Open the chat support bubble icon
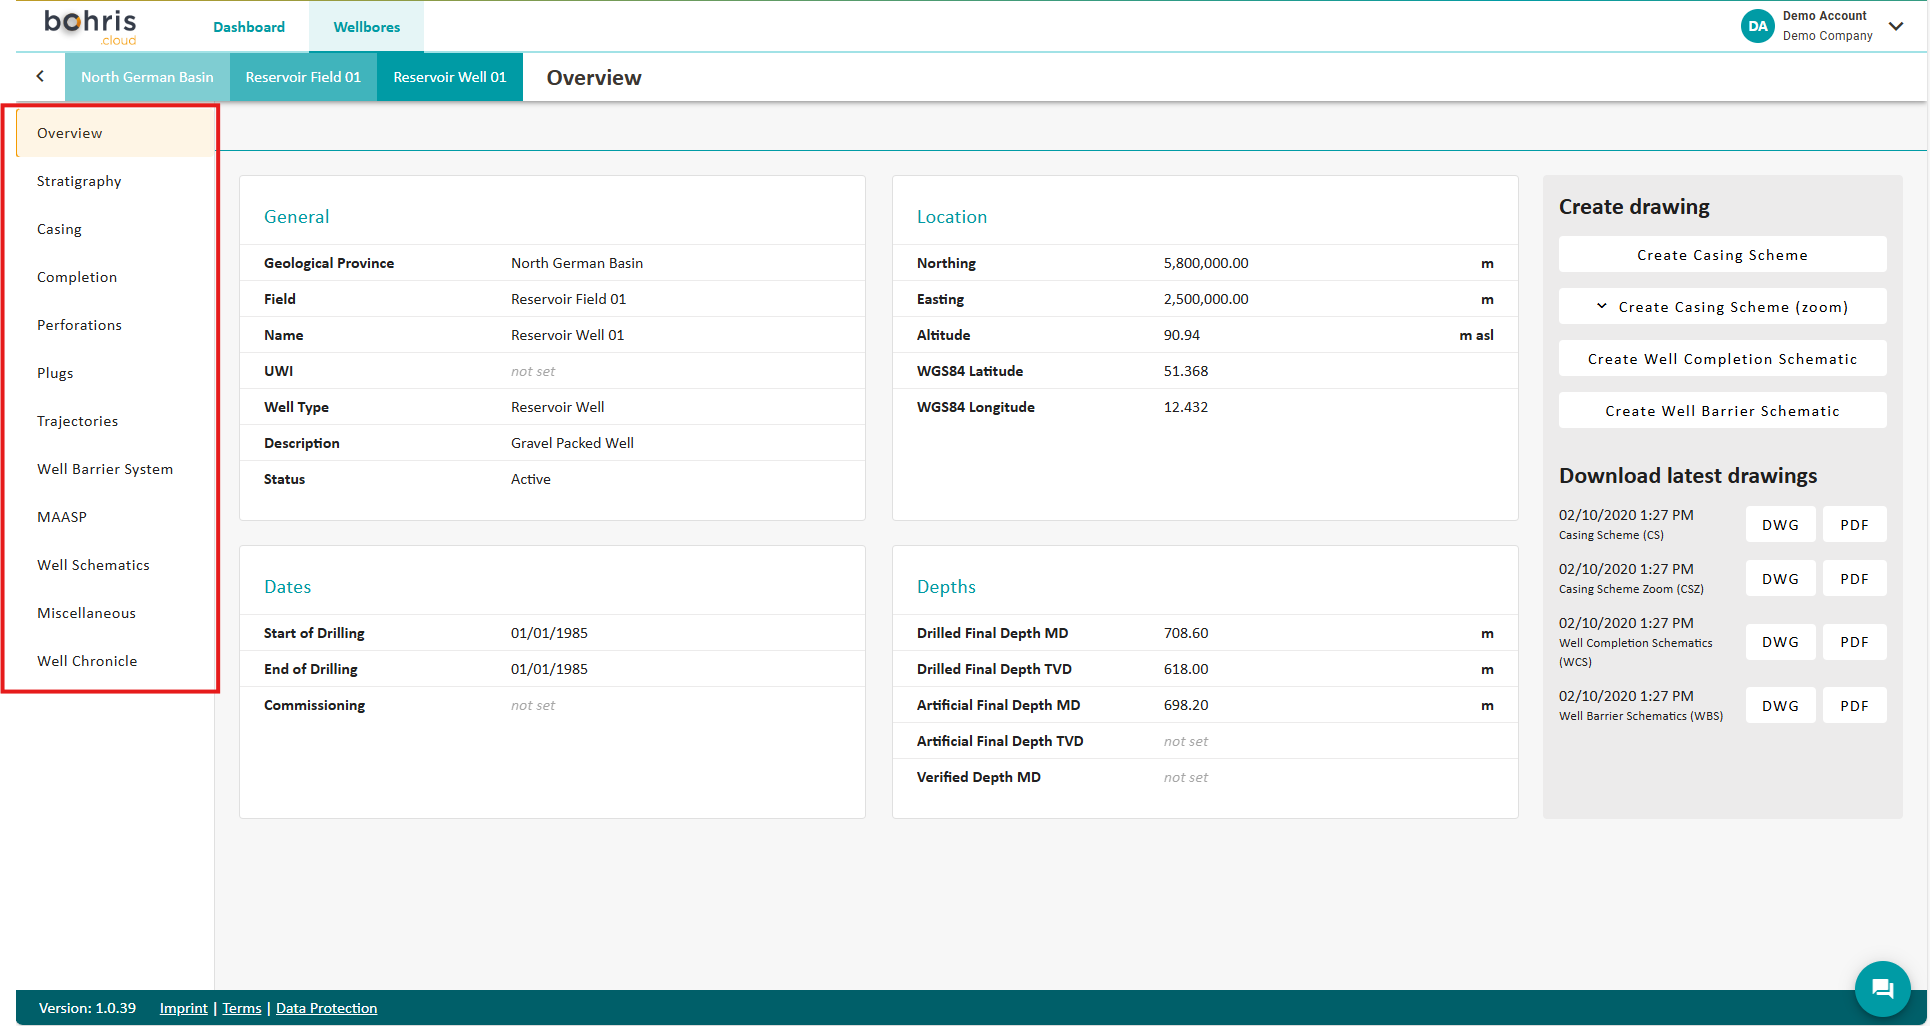 [1882, 988]
